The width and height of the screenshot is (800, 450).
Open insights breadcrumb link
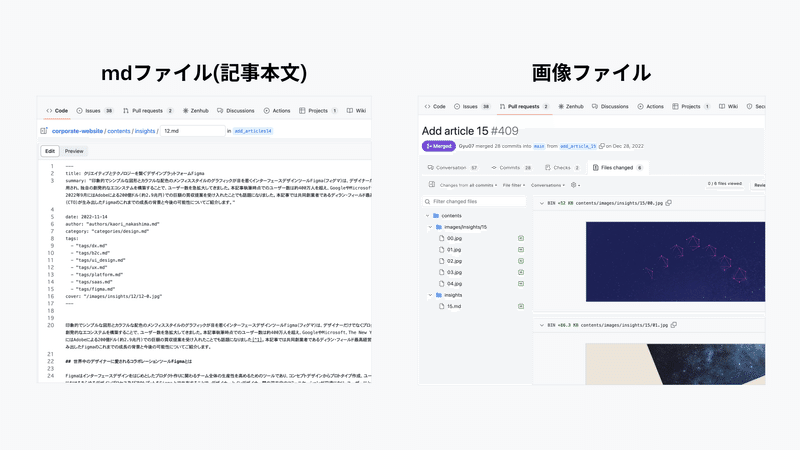coord(145,131)
